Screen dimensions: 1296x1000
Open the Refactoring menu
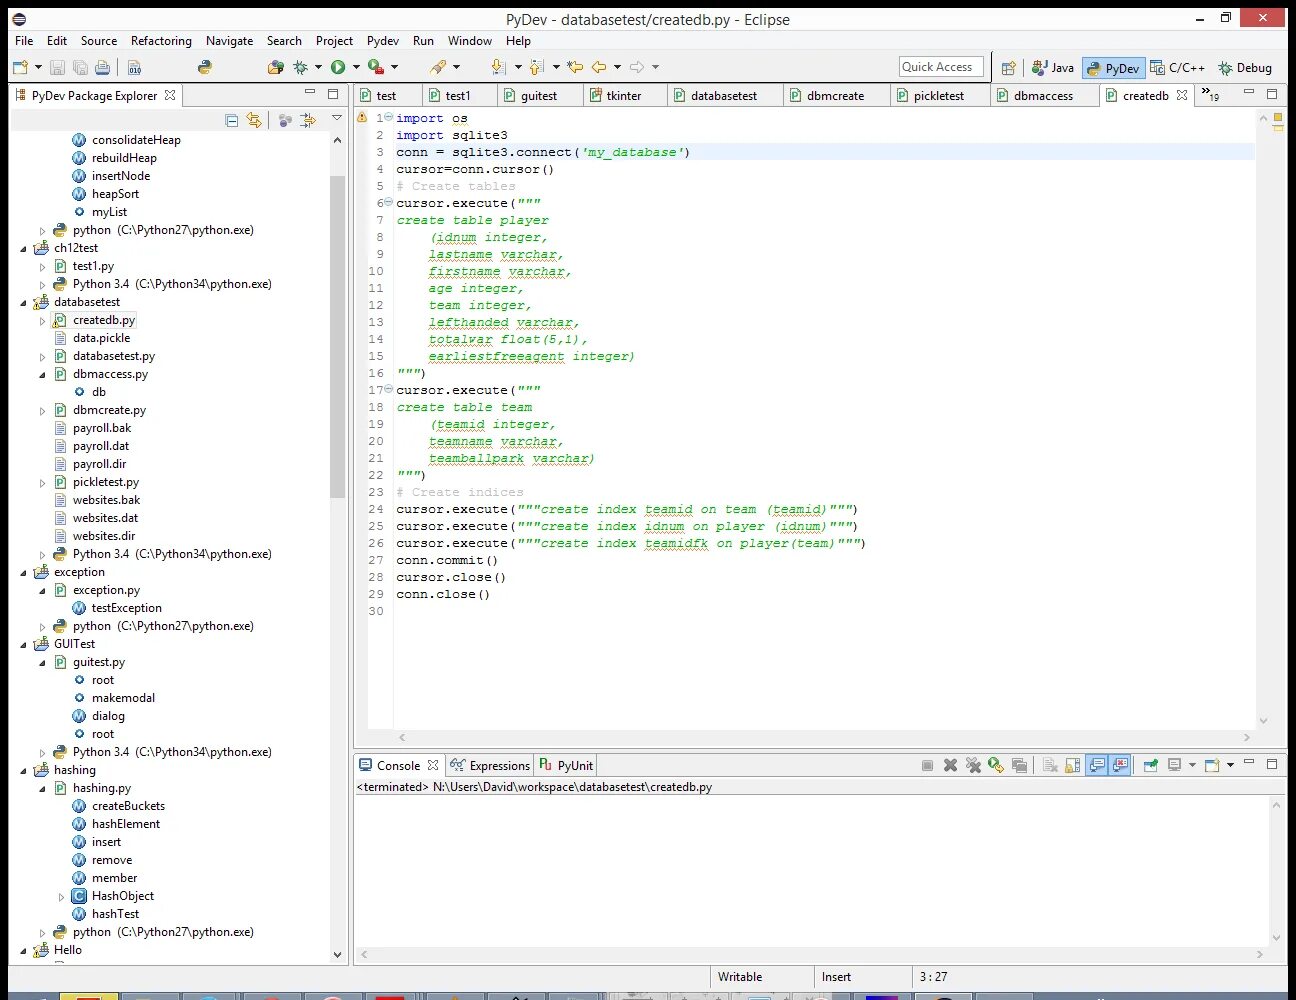tap(161, 41)
